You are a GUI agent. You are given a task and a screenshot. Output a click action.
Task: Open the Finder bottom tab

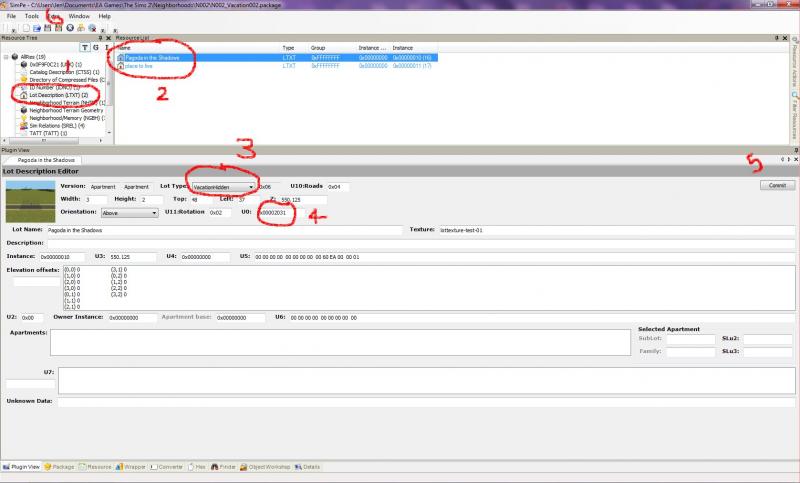point(224,466)
